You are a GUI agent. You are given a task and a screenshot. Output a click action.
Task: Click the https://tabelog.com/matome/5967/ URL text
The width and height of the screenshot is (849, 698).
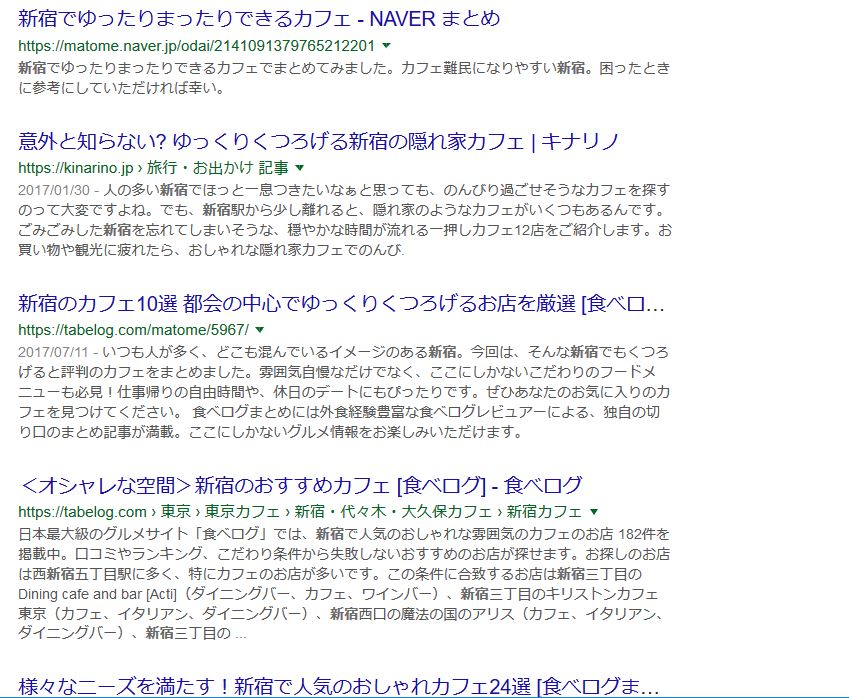point(134,330)
